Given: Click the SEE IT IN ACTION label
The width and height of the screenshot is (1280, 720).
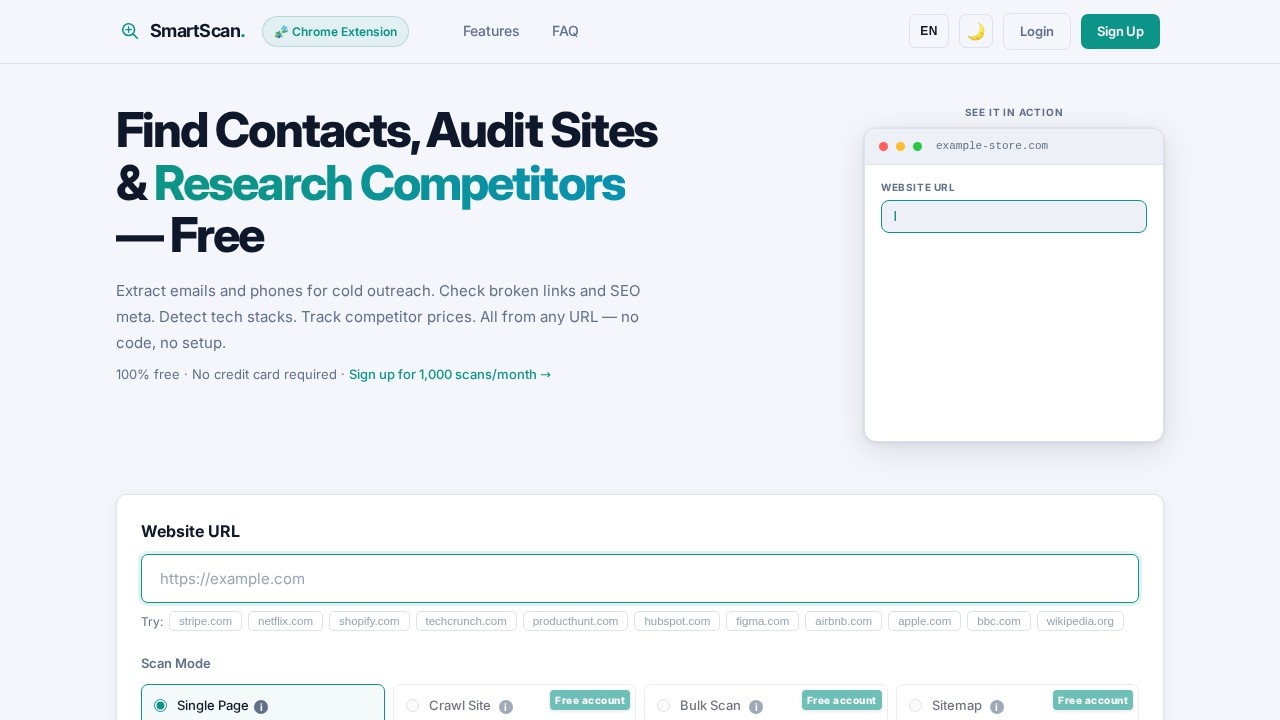Looking at the screenshot, I should click(x=1014, y=112).
